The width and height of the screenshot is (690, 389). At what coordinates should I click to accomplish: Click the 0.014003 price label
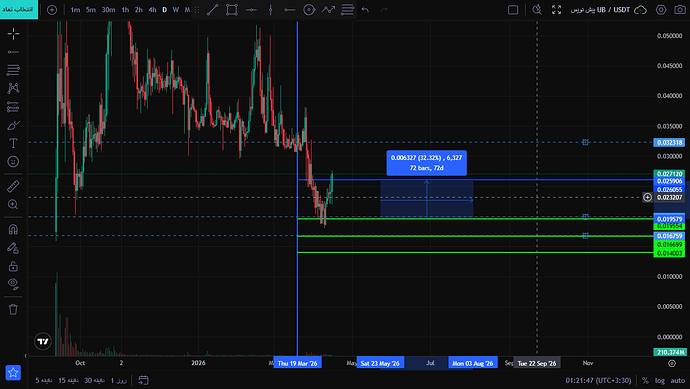point(669,253)
